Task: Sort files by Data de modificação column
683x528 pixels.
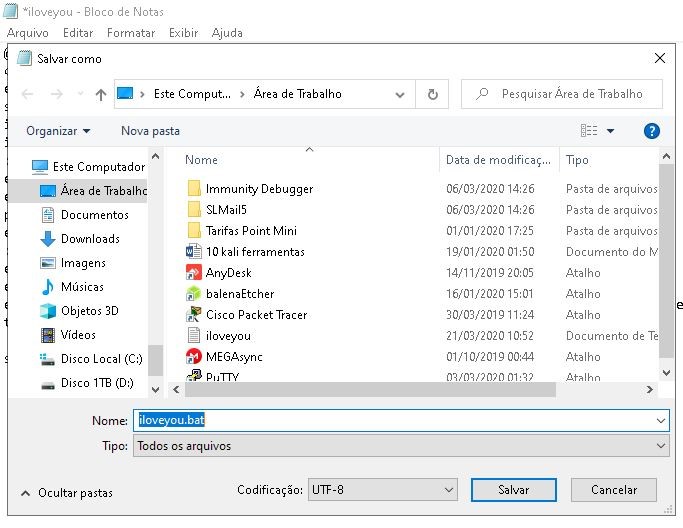Action: point(497,160)
